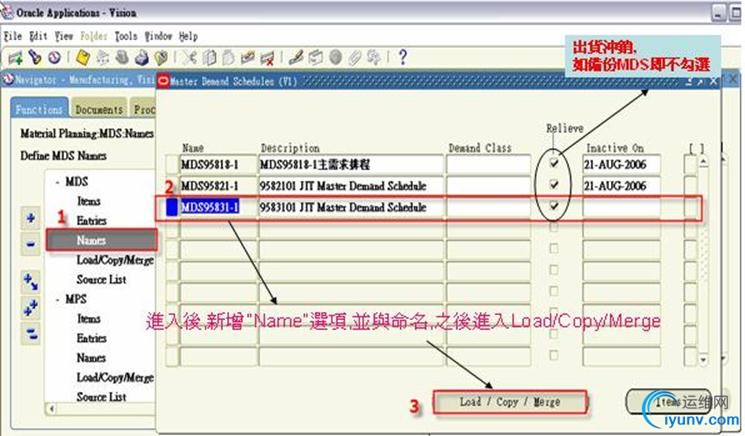Image resolution: width=745 pixels, height=436 pixels.
Task: Uncheck Relieve for MDS95821-1
Action: point(554,185)
